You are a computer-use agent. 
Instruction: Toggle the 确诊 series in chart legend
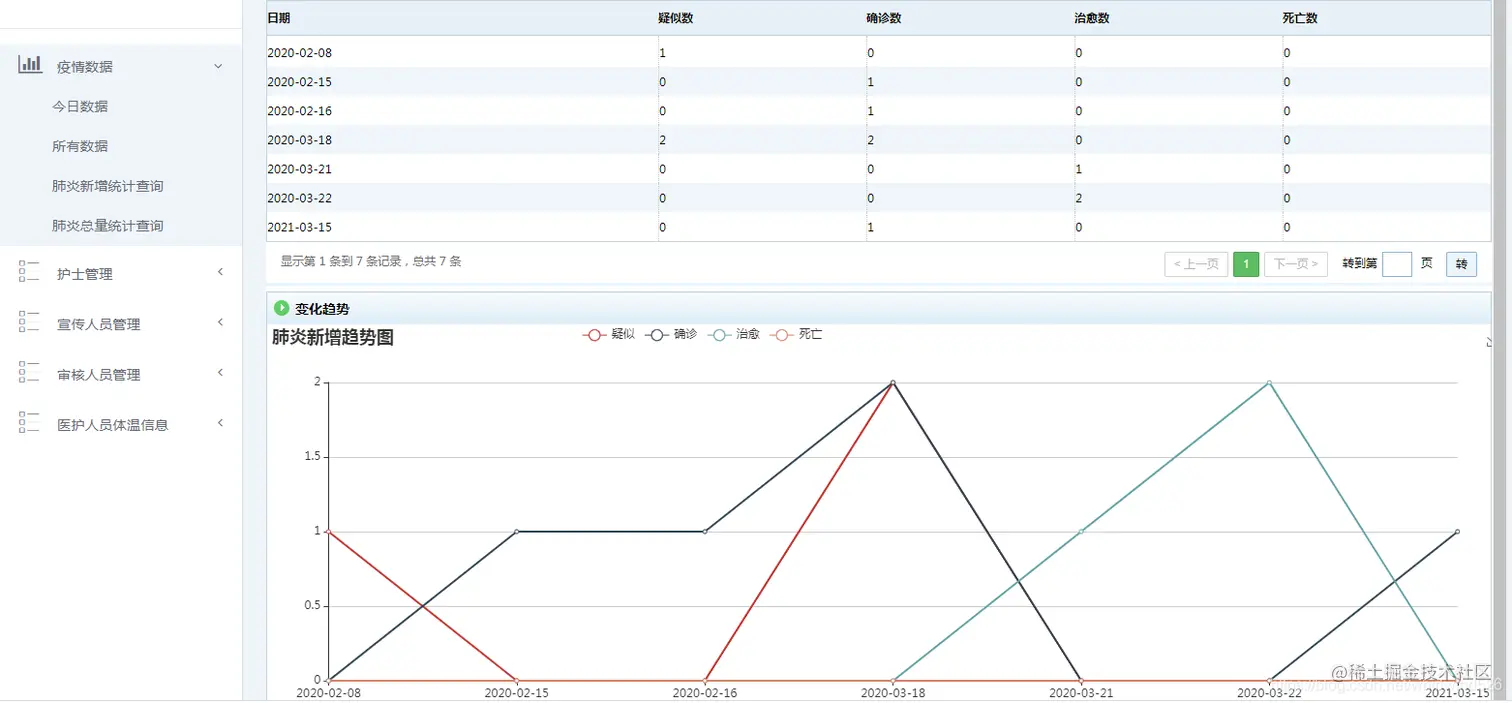(x=672, y=335)
